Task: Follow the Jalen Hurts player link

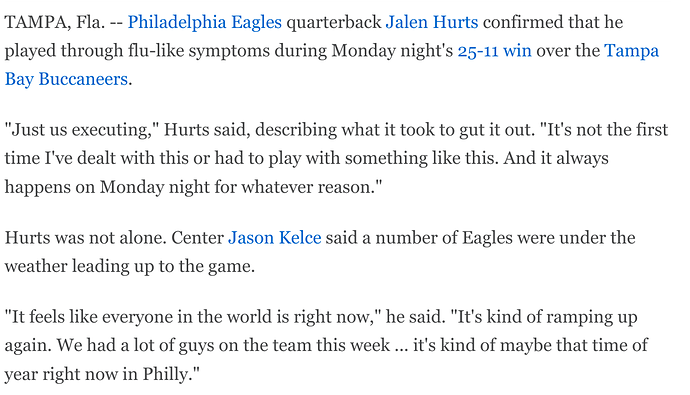Action: (432, 22)
